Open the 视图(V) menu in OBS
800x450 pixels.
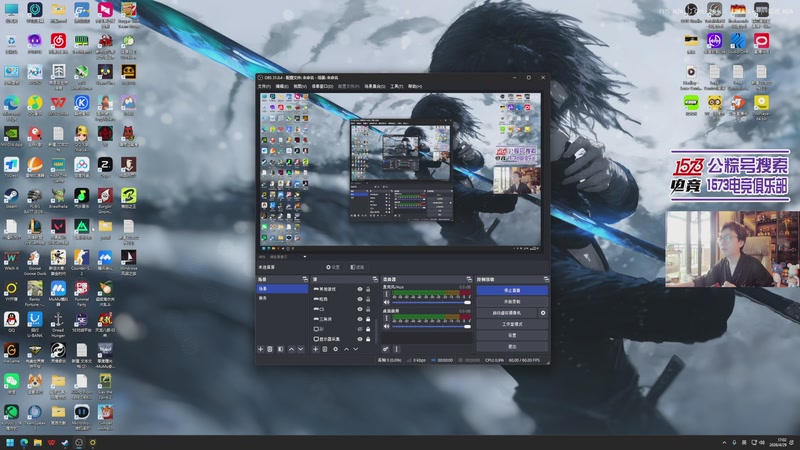tap(300, 86)
